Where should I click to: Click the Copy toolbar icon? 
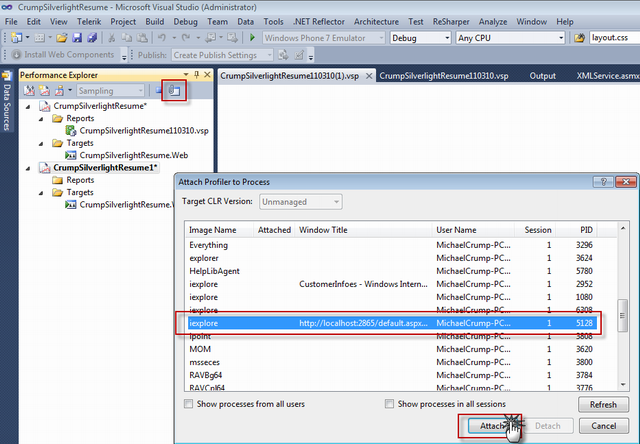(x=127, y=38)
